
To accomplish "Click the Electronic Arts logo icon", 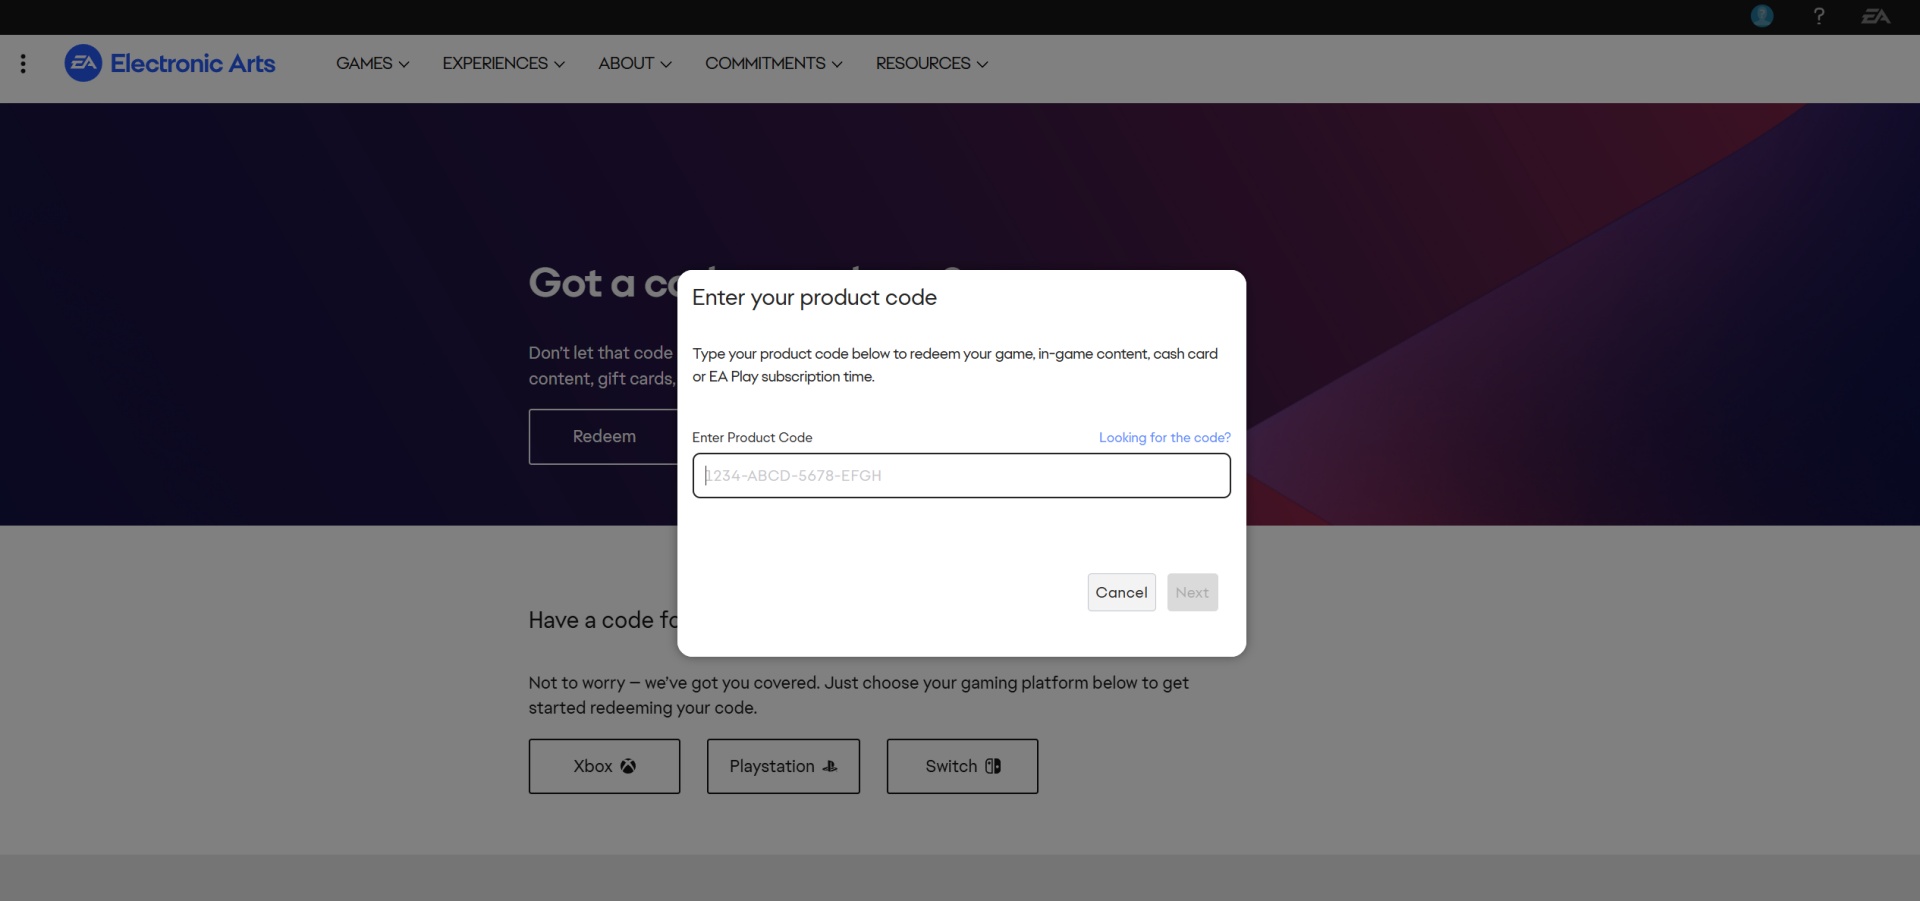I will pos(83,63).
